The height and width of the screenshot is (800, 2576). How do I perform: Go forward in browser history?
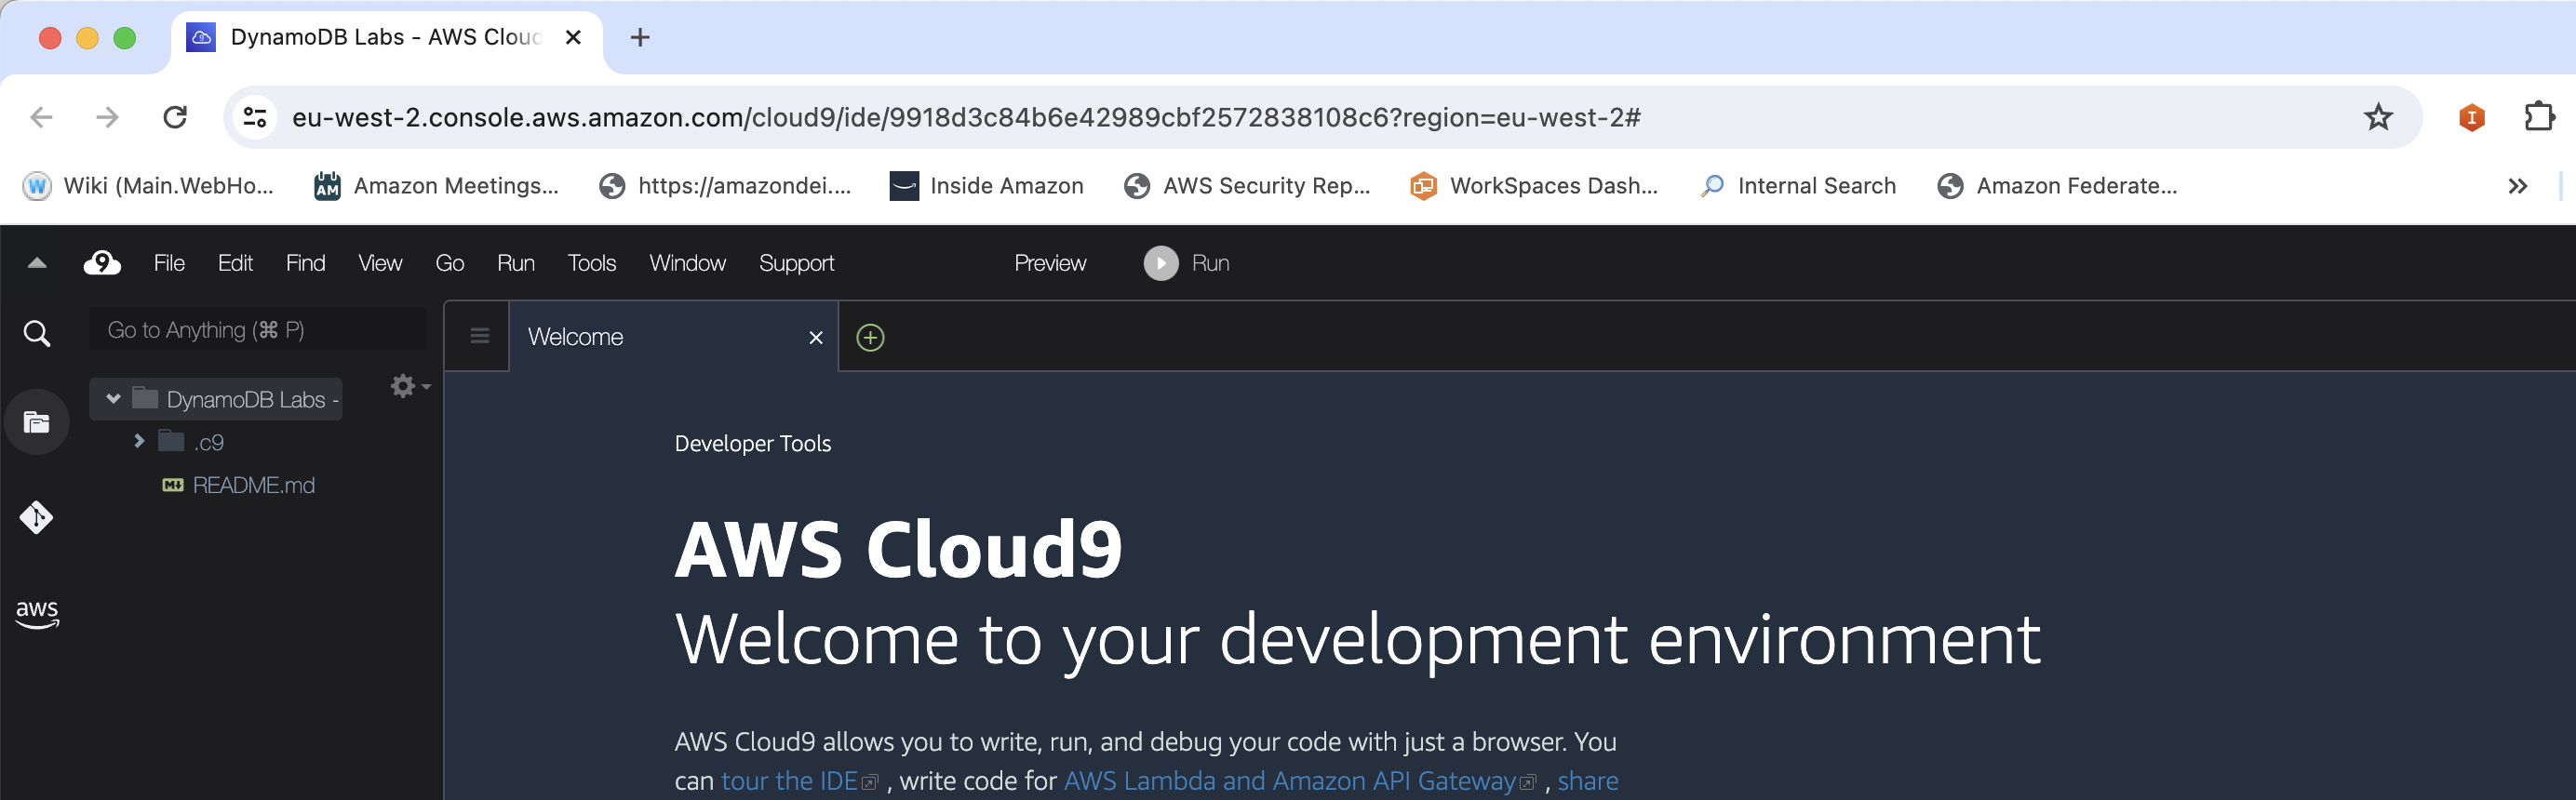pos(107,118)
